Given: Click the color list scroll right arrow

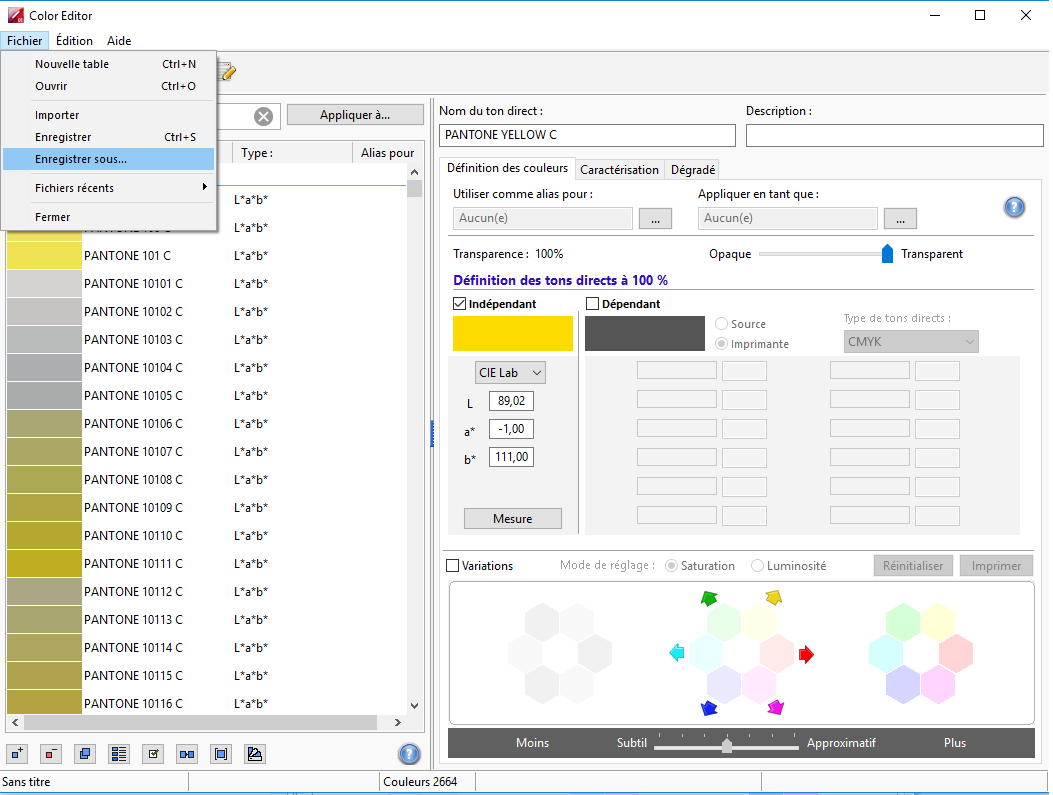Looking at the screenshot, I should pos(398,722).
